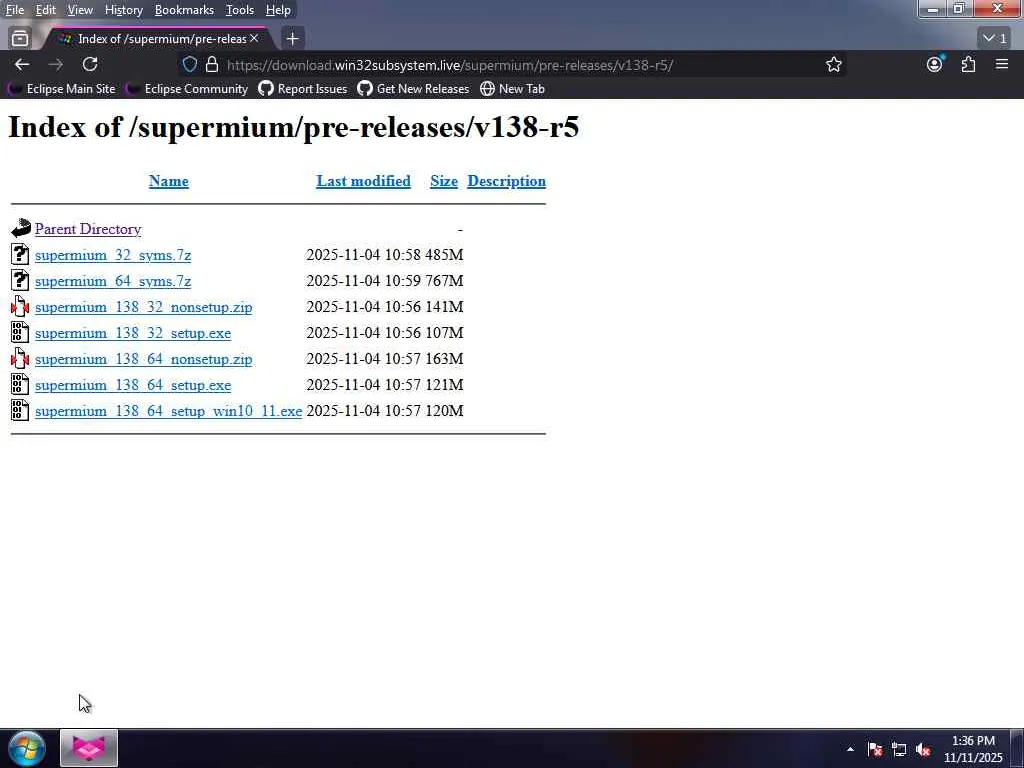Image resolution: width=1024 pixels, height=768 pixels.
Task: Show hidden tray icons arrow
Action: [x=850, y=749]
